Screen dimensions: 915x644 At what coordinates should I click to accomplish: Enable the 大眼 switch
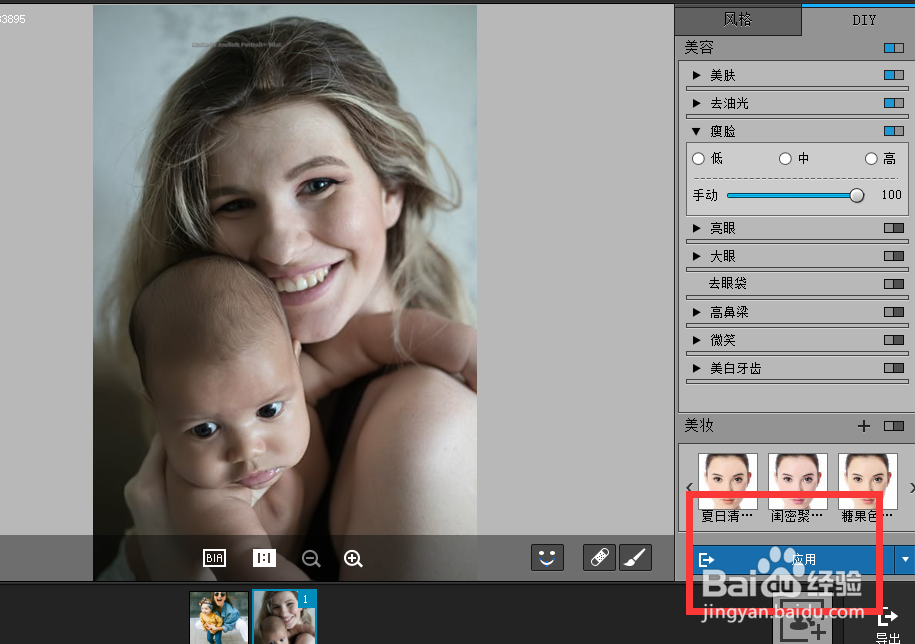pos(893,256)
